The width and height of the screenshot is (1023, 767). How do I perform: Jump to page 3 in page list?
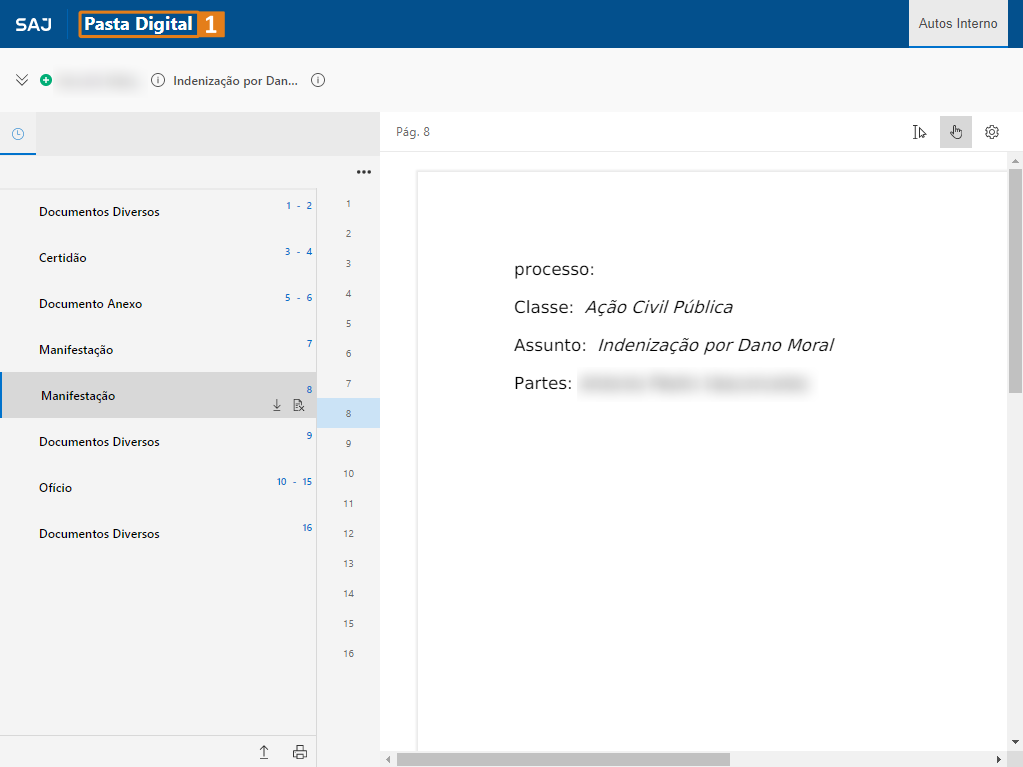[348, 263]
